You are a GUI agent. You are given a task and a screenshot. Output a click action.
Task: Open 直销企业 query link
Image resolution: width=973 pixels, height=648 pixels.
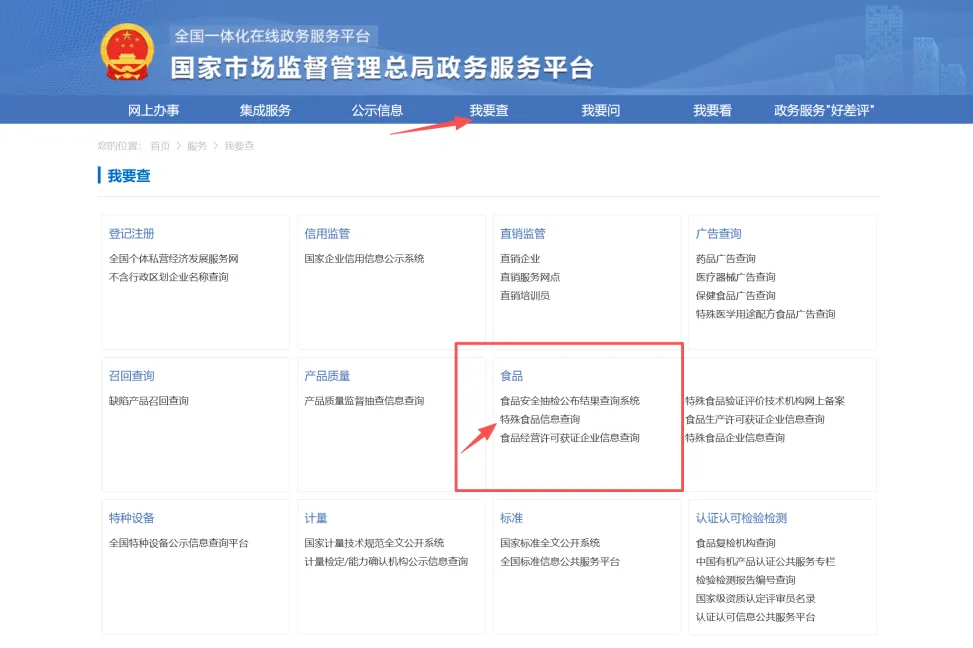point(518,257)
